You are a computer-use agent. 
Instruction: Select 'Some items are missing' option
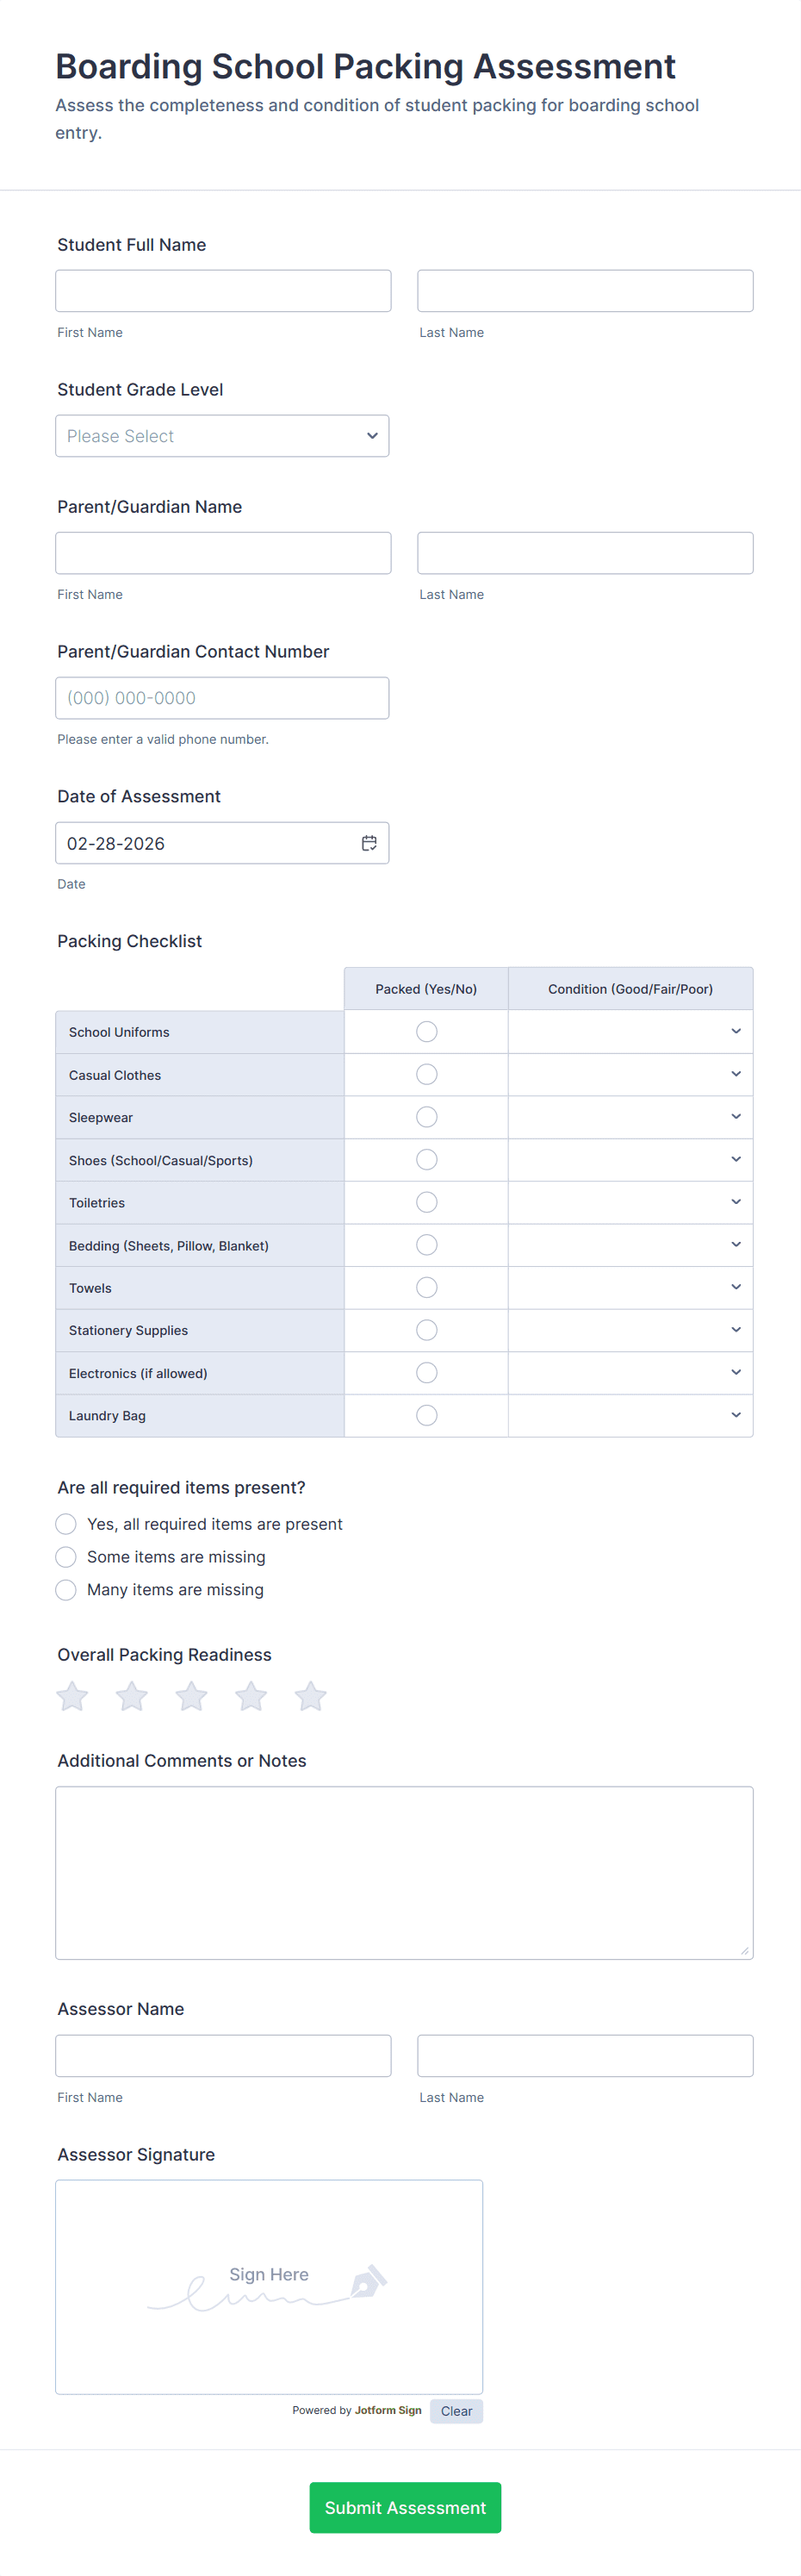click(x=66, y=1557)
